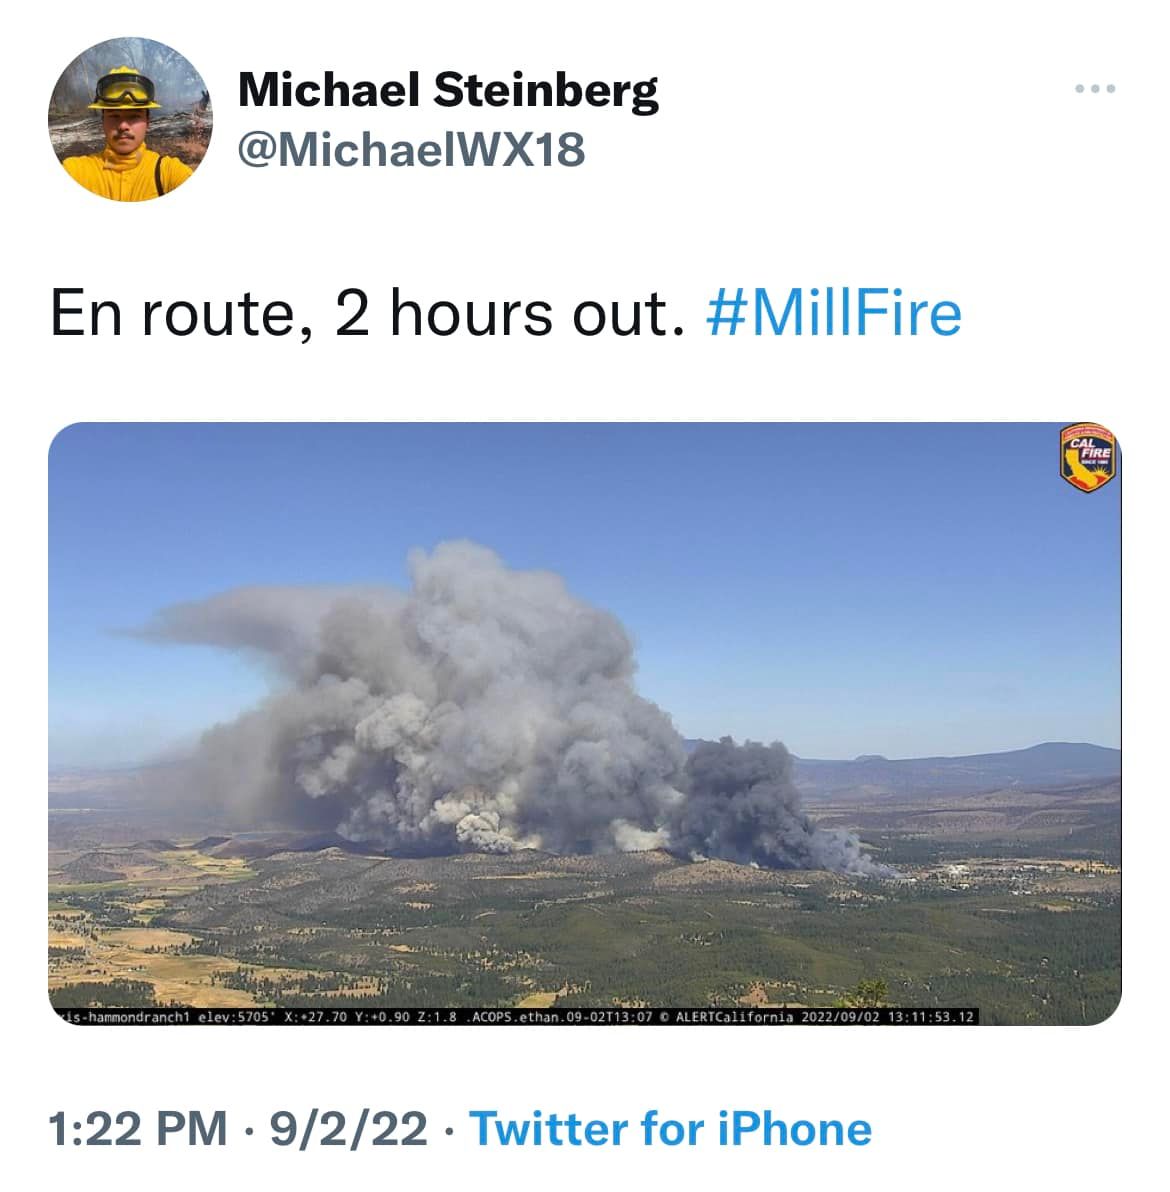
Task: Click the Michael Steinberg display name
Action: (448, 90)
